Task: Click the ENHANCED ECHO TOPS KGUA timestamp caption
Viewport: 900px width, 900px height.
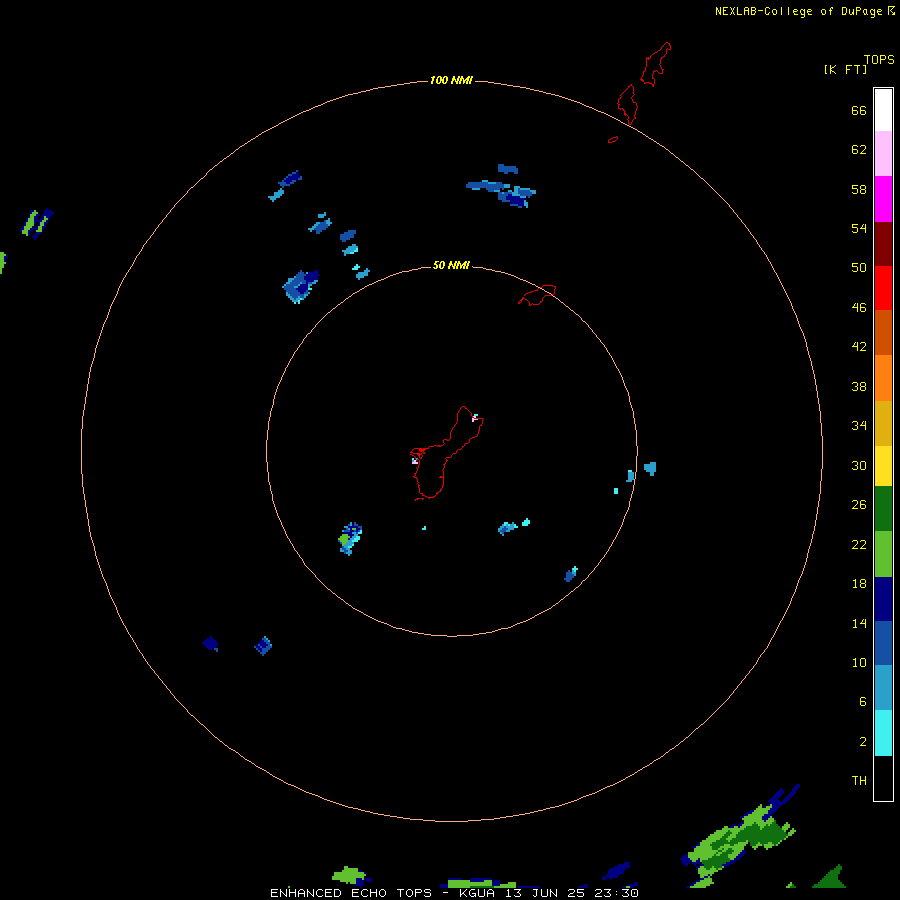Action: coord(454,893)
